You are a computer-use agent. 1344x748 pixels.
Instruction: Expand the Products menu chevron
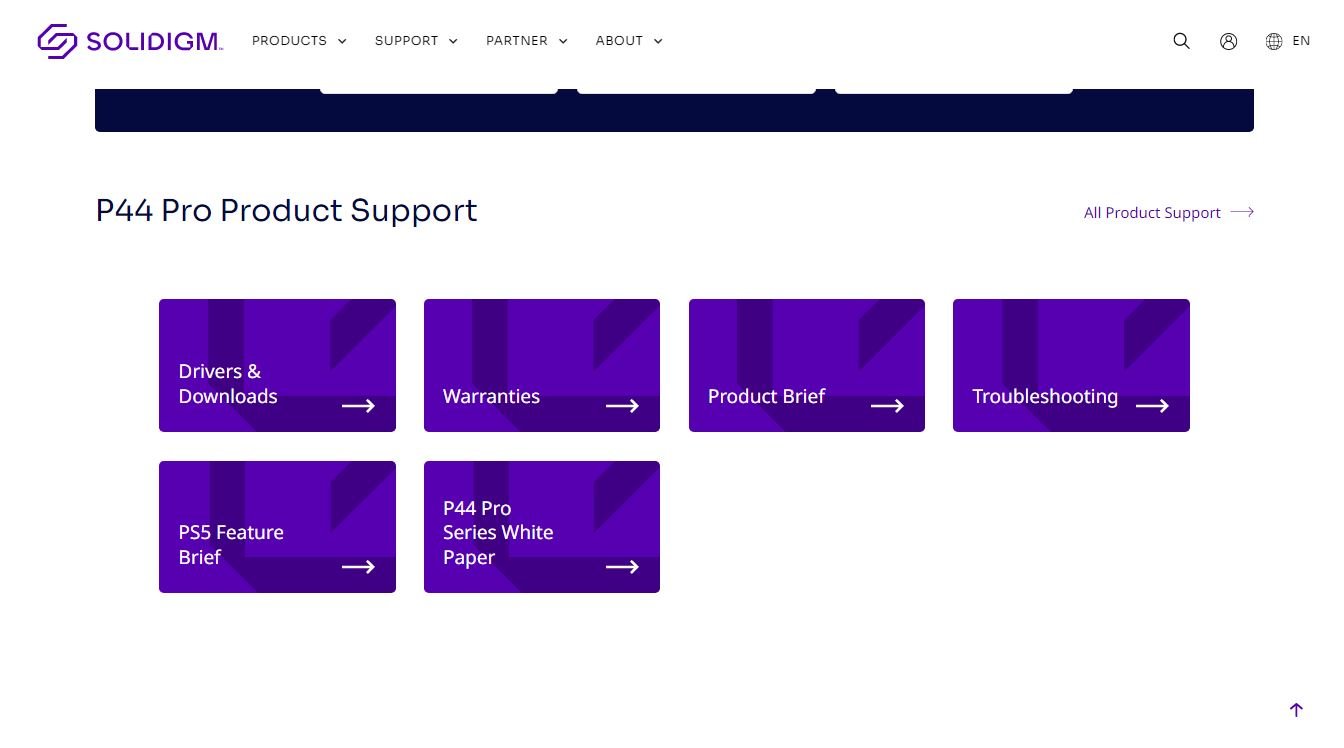[x=342, y=41]
